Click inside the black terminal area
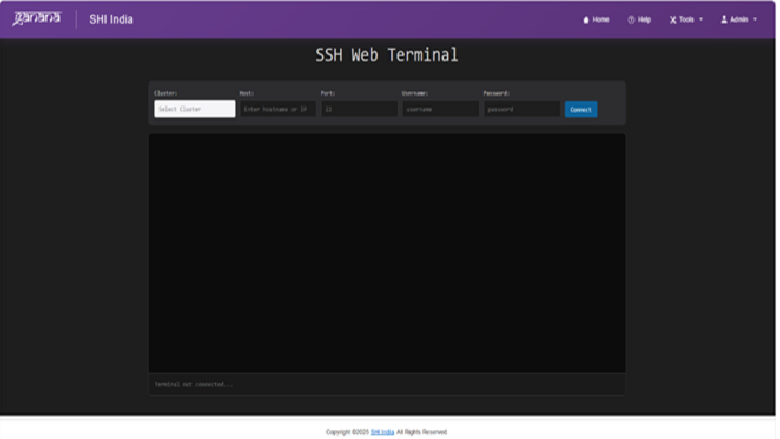Screen dimensions: 780x439 coord(387,253)
